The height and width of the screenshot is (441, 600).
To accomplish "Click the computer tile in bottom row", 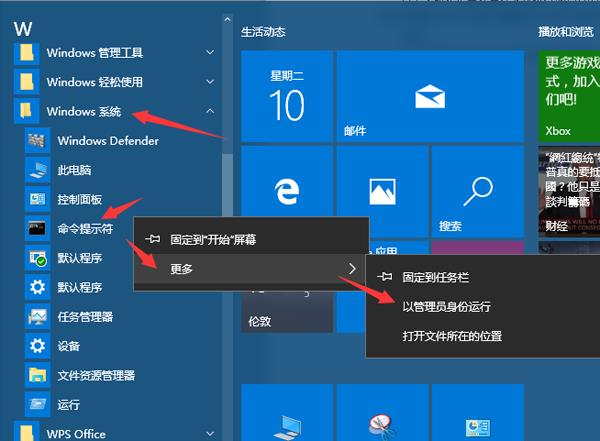I will 287,413.
